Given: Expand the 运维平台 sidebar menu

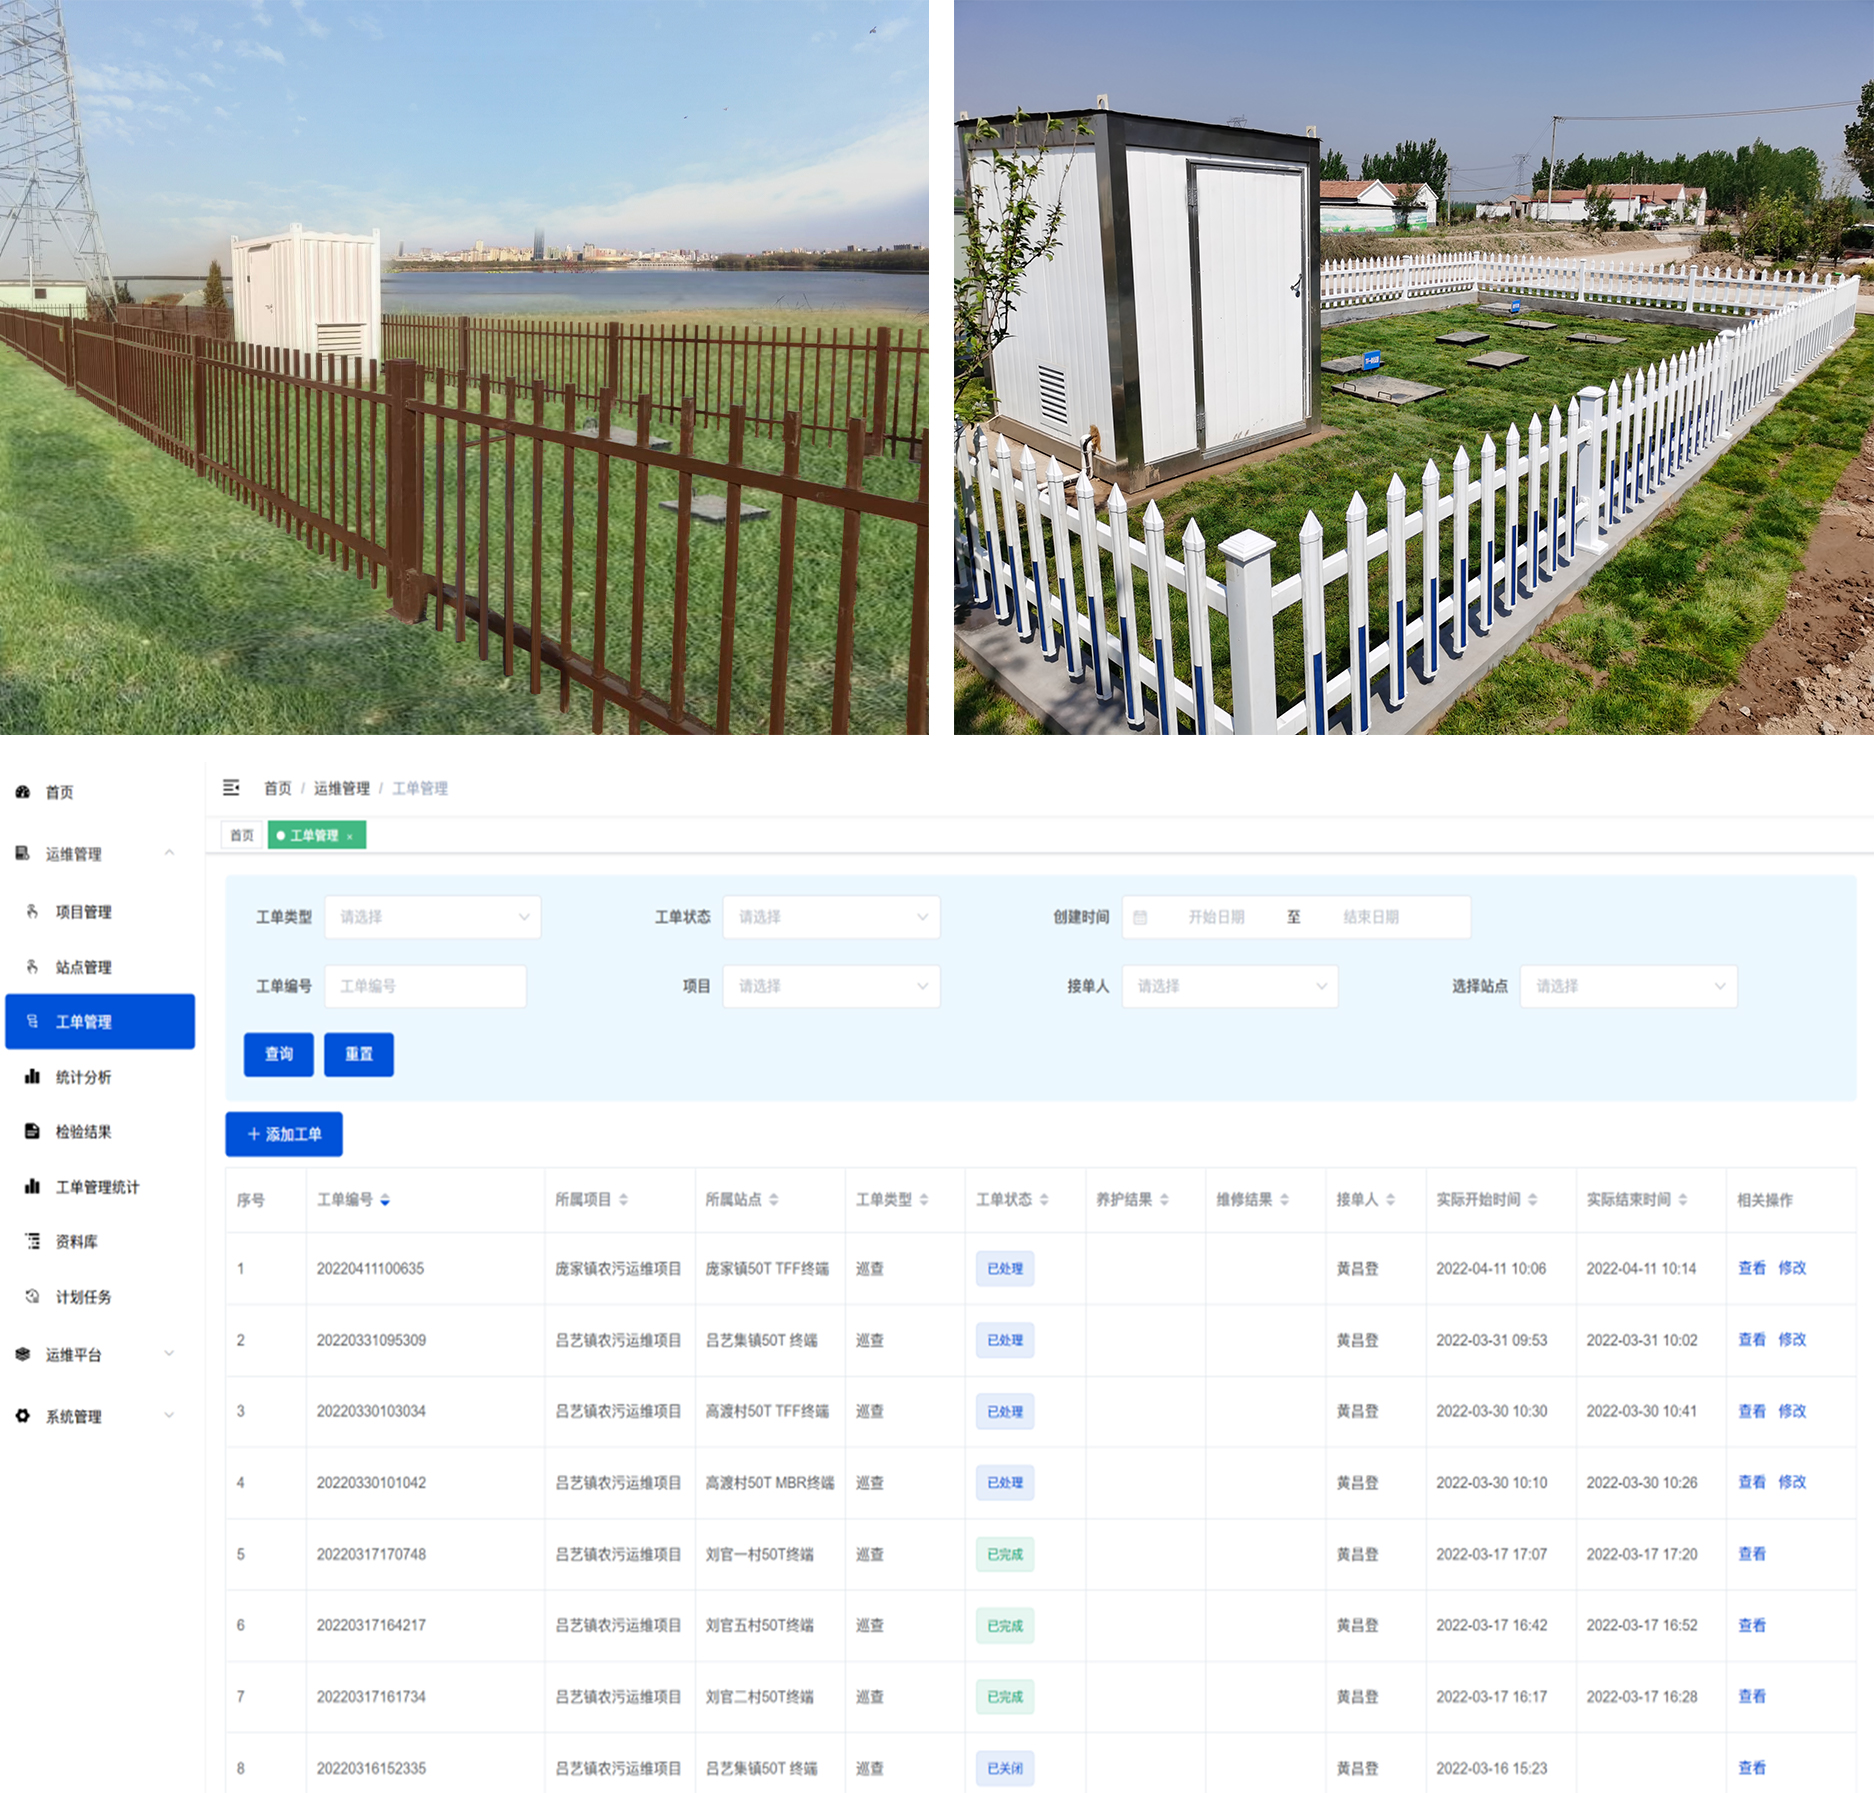Looking at the screenshot, I should tap(169, 1354).
